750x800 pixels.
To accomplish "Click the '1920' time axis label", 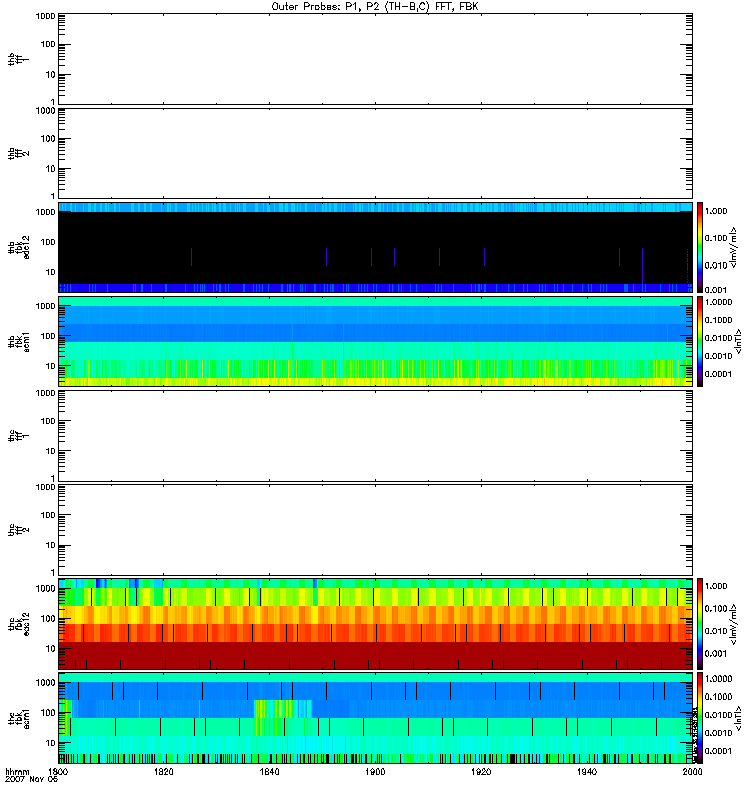I will point(481,771).
